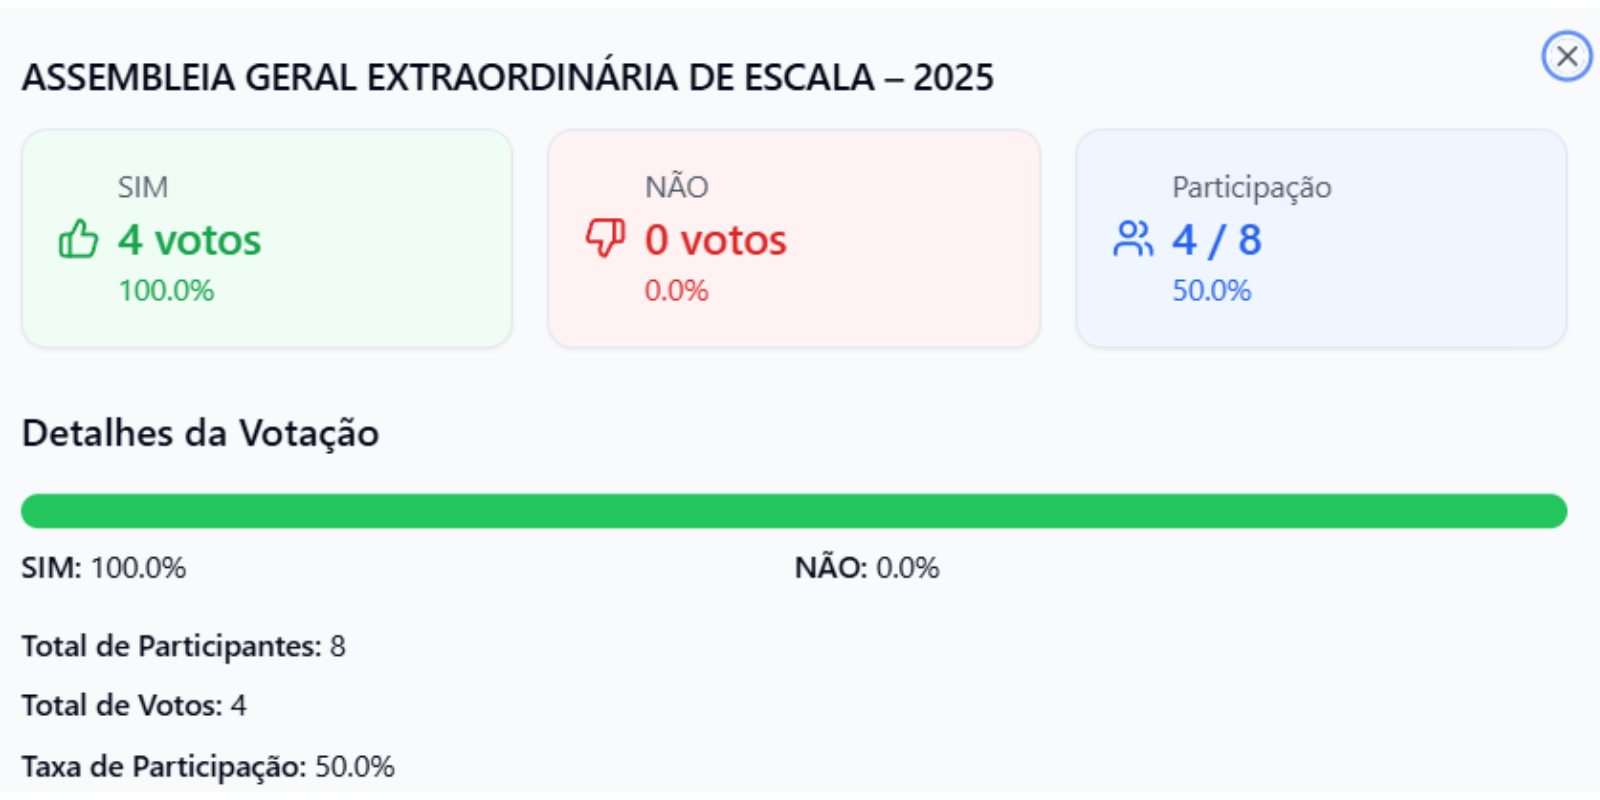Click the "SIM: 100.0%" label below the bar
The height and width of the screenshot is (800, 1600).
[104, 568]
